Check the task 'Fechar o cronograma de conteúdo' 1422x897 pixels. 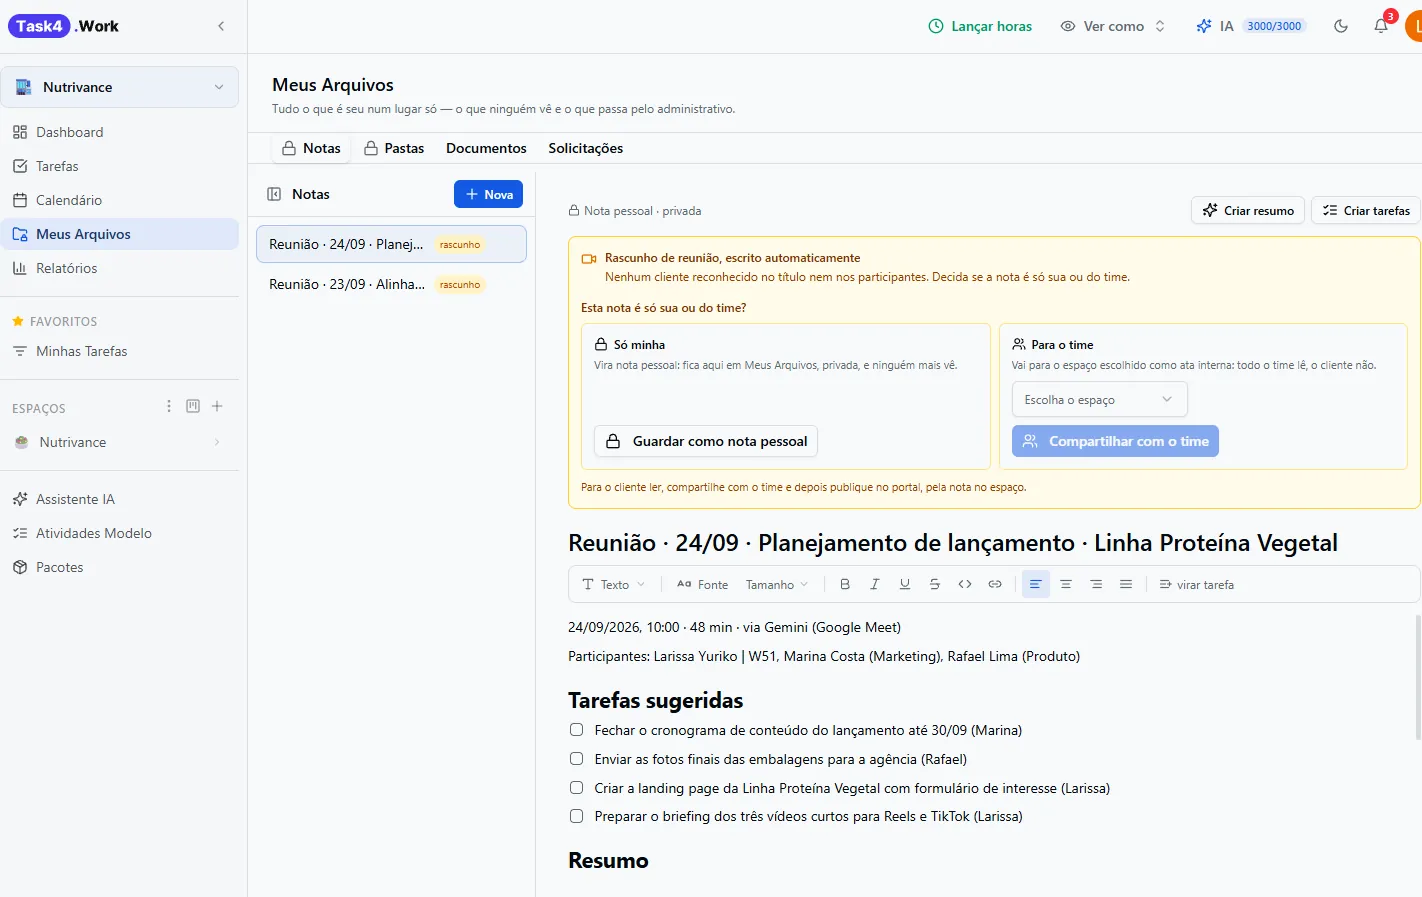coord(577,730)
